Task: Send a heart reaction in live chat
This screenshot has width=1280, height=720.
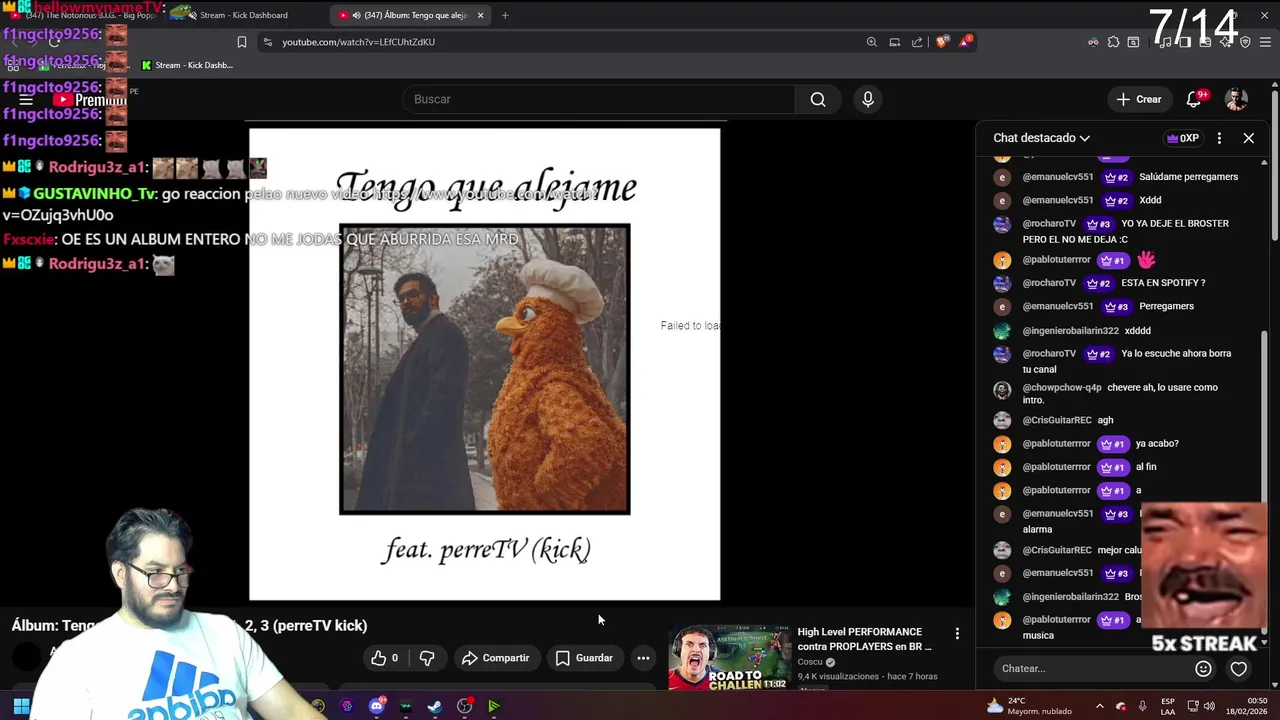Action: point(1239,669)
